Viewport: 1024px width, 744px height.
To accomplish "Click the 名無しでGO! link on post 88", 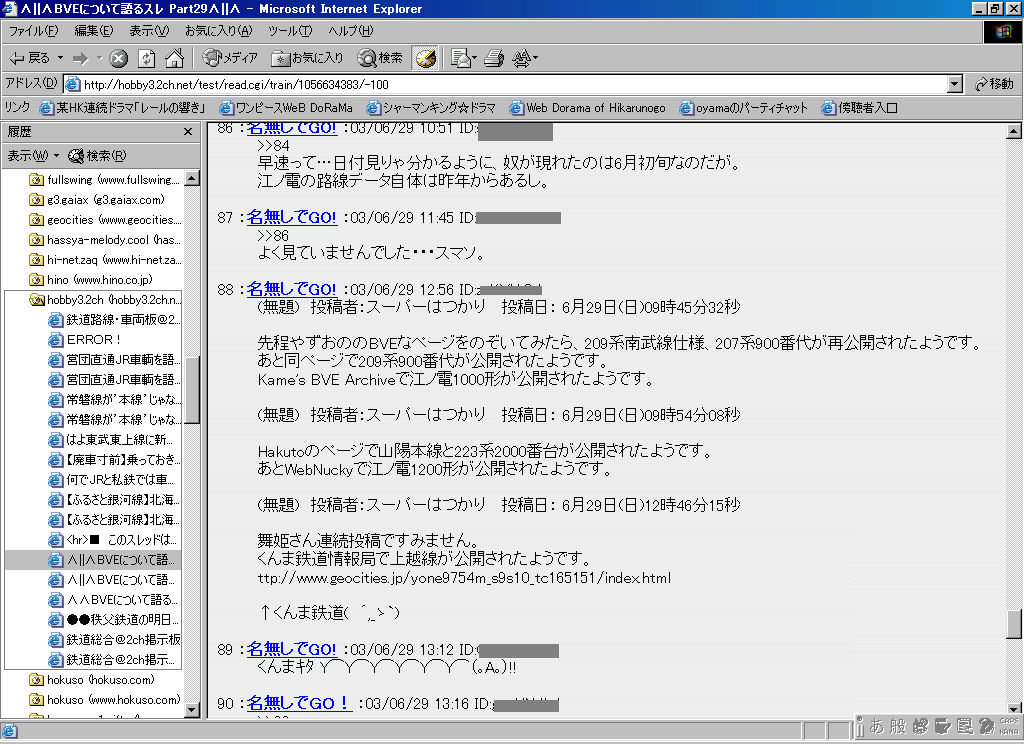I will 292,289.
